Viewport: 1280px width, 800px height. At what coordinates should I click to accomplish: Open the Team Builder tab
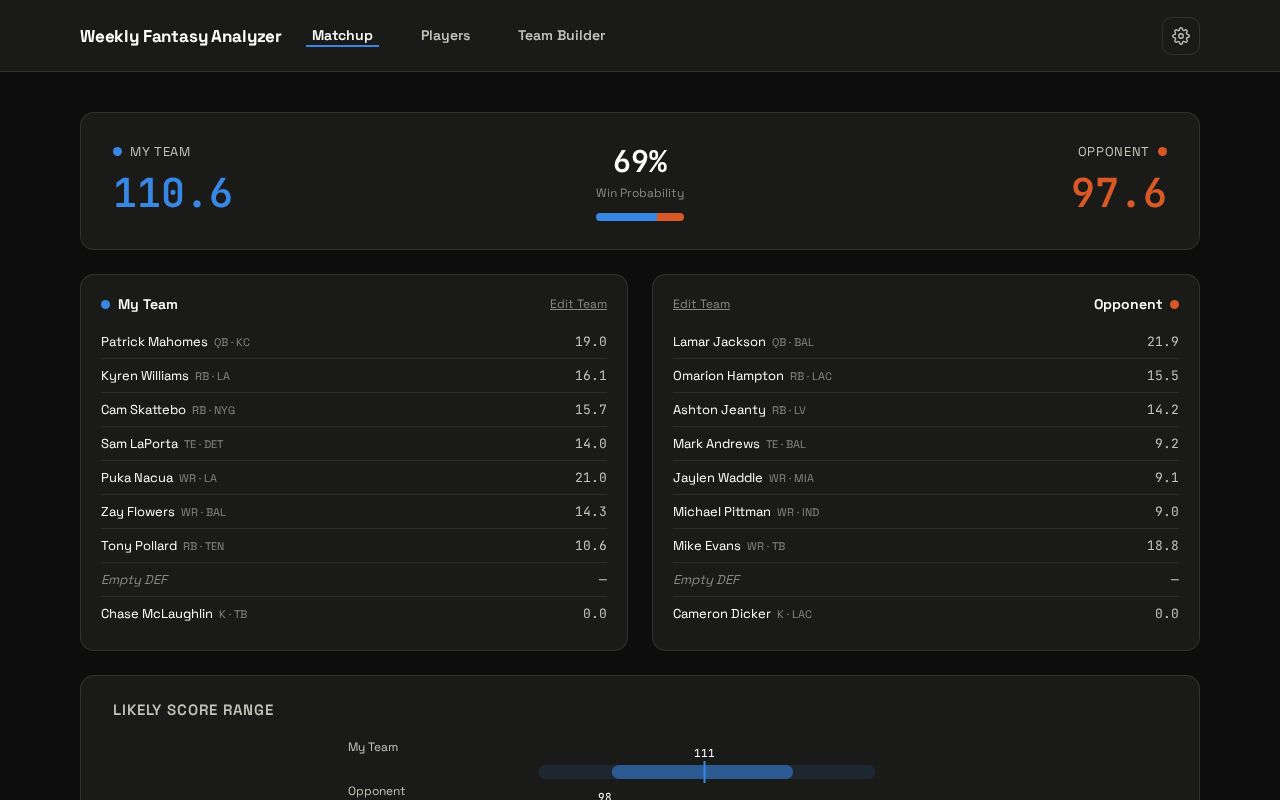point(561,35)
